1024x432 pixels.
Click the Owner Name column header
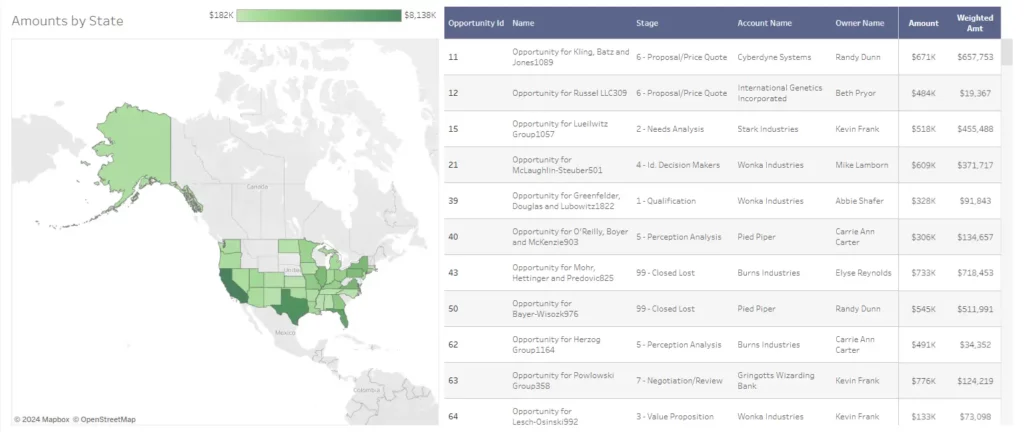[860, 22]
